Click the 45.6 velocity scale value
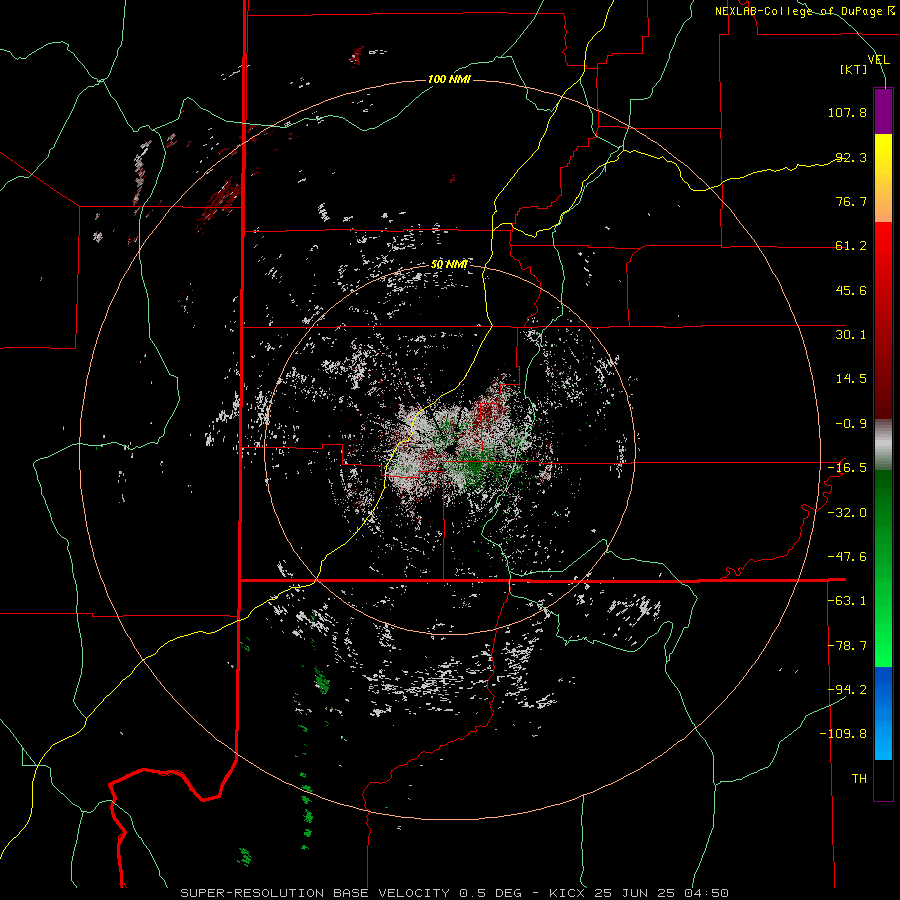The image size is (900, 900). pyautogui.click(x=851, y=290)
